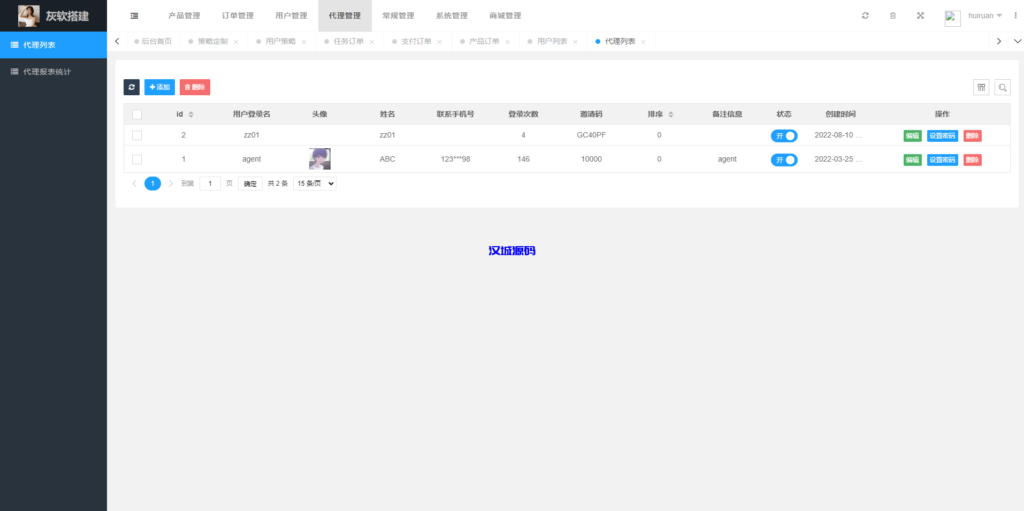Open 常规管理 top menu
1024x511 pixels.
click(x=398, y=16)
